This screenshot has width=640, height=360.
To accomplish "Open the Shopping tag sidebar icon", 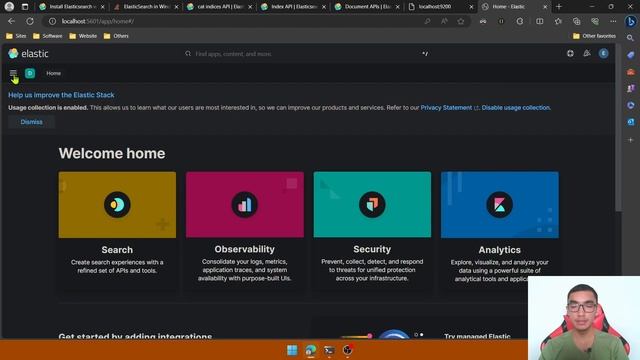I will click(x=631, y=55).
